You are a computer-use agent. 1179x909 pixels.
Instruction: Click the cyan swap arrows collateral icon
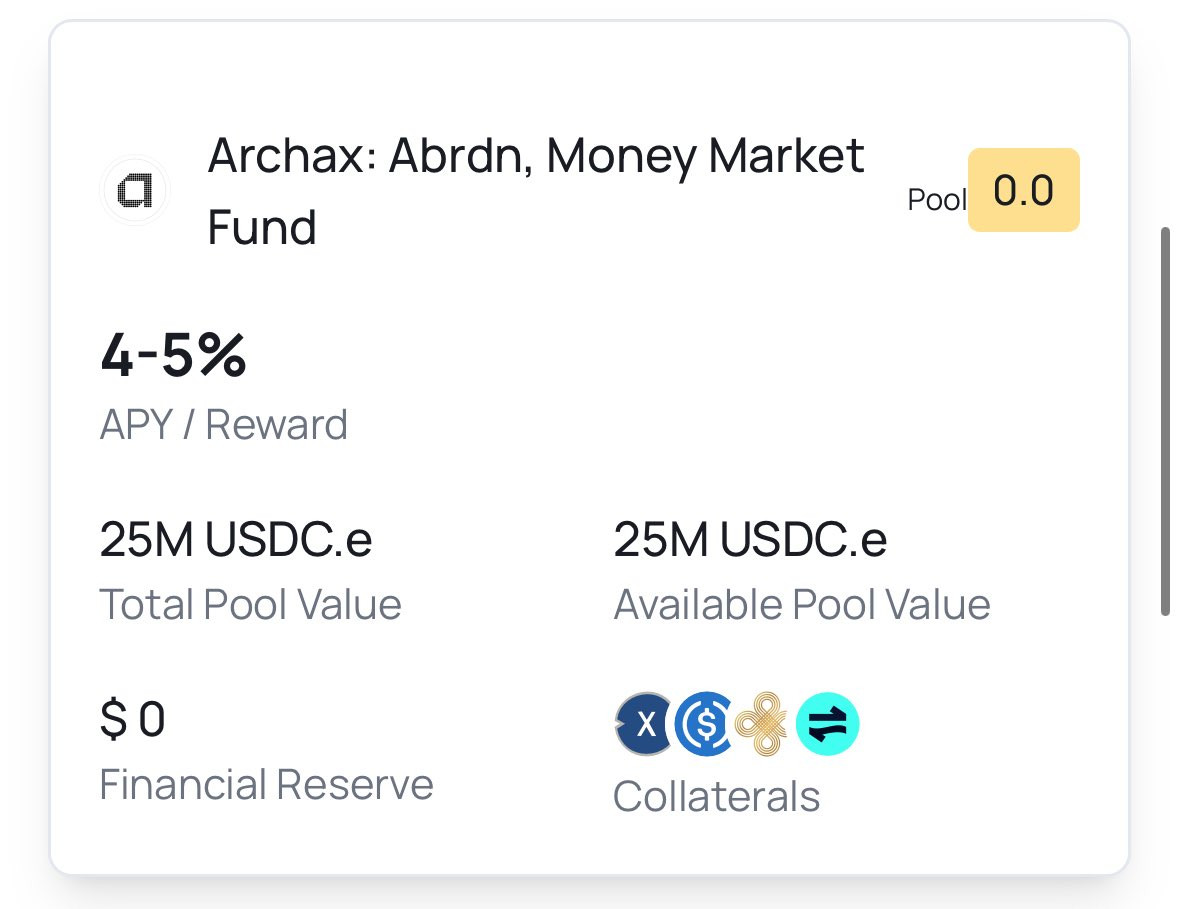click(827, 724)
